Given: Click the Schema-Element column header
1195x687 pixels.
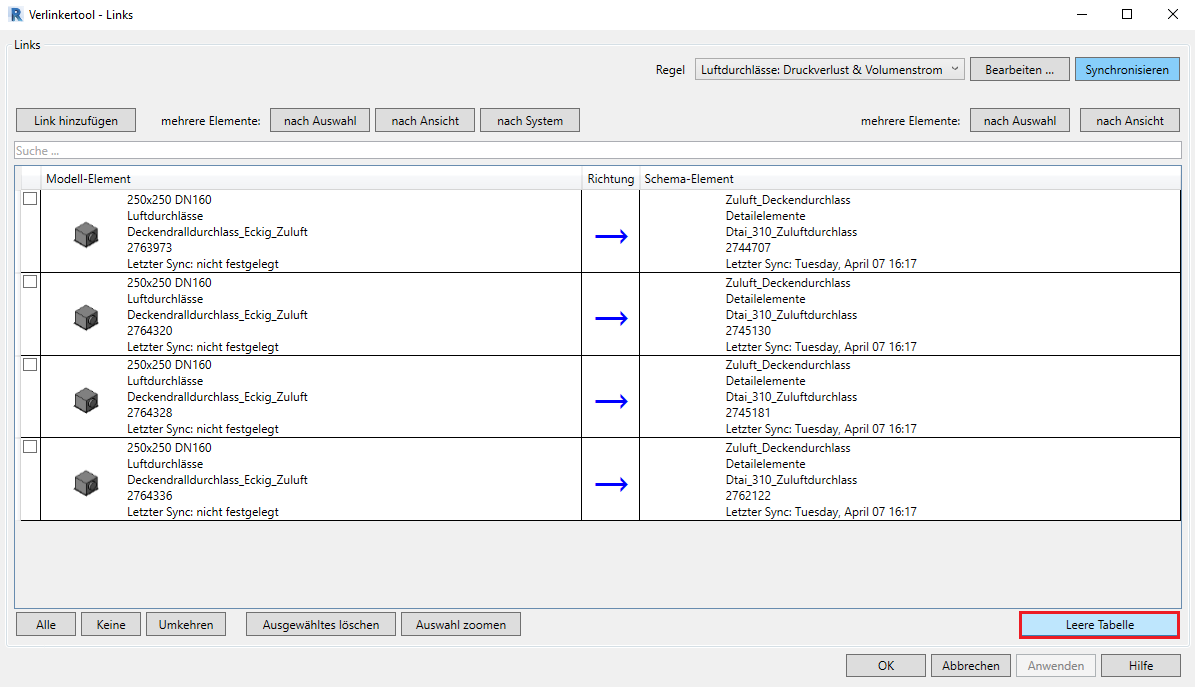Looking at the screenshot, I should click(x=689, y=179).
